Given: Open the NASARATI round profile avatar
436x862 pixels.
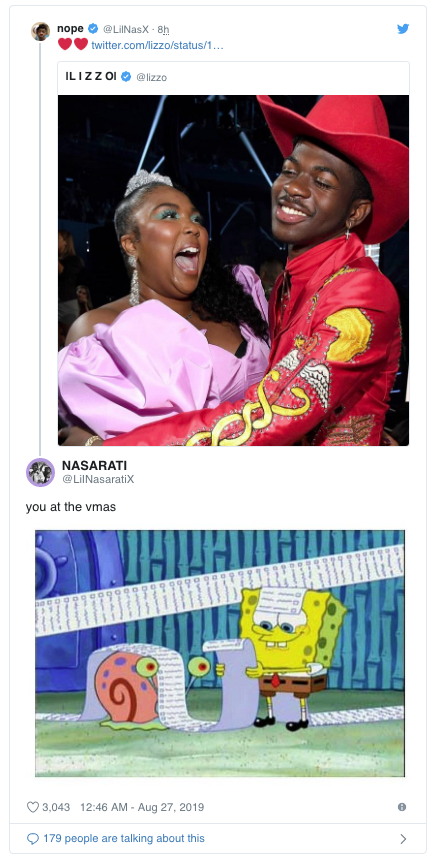Looking at the screenshot, I should [x=40, y=472].
